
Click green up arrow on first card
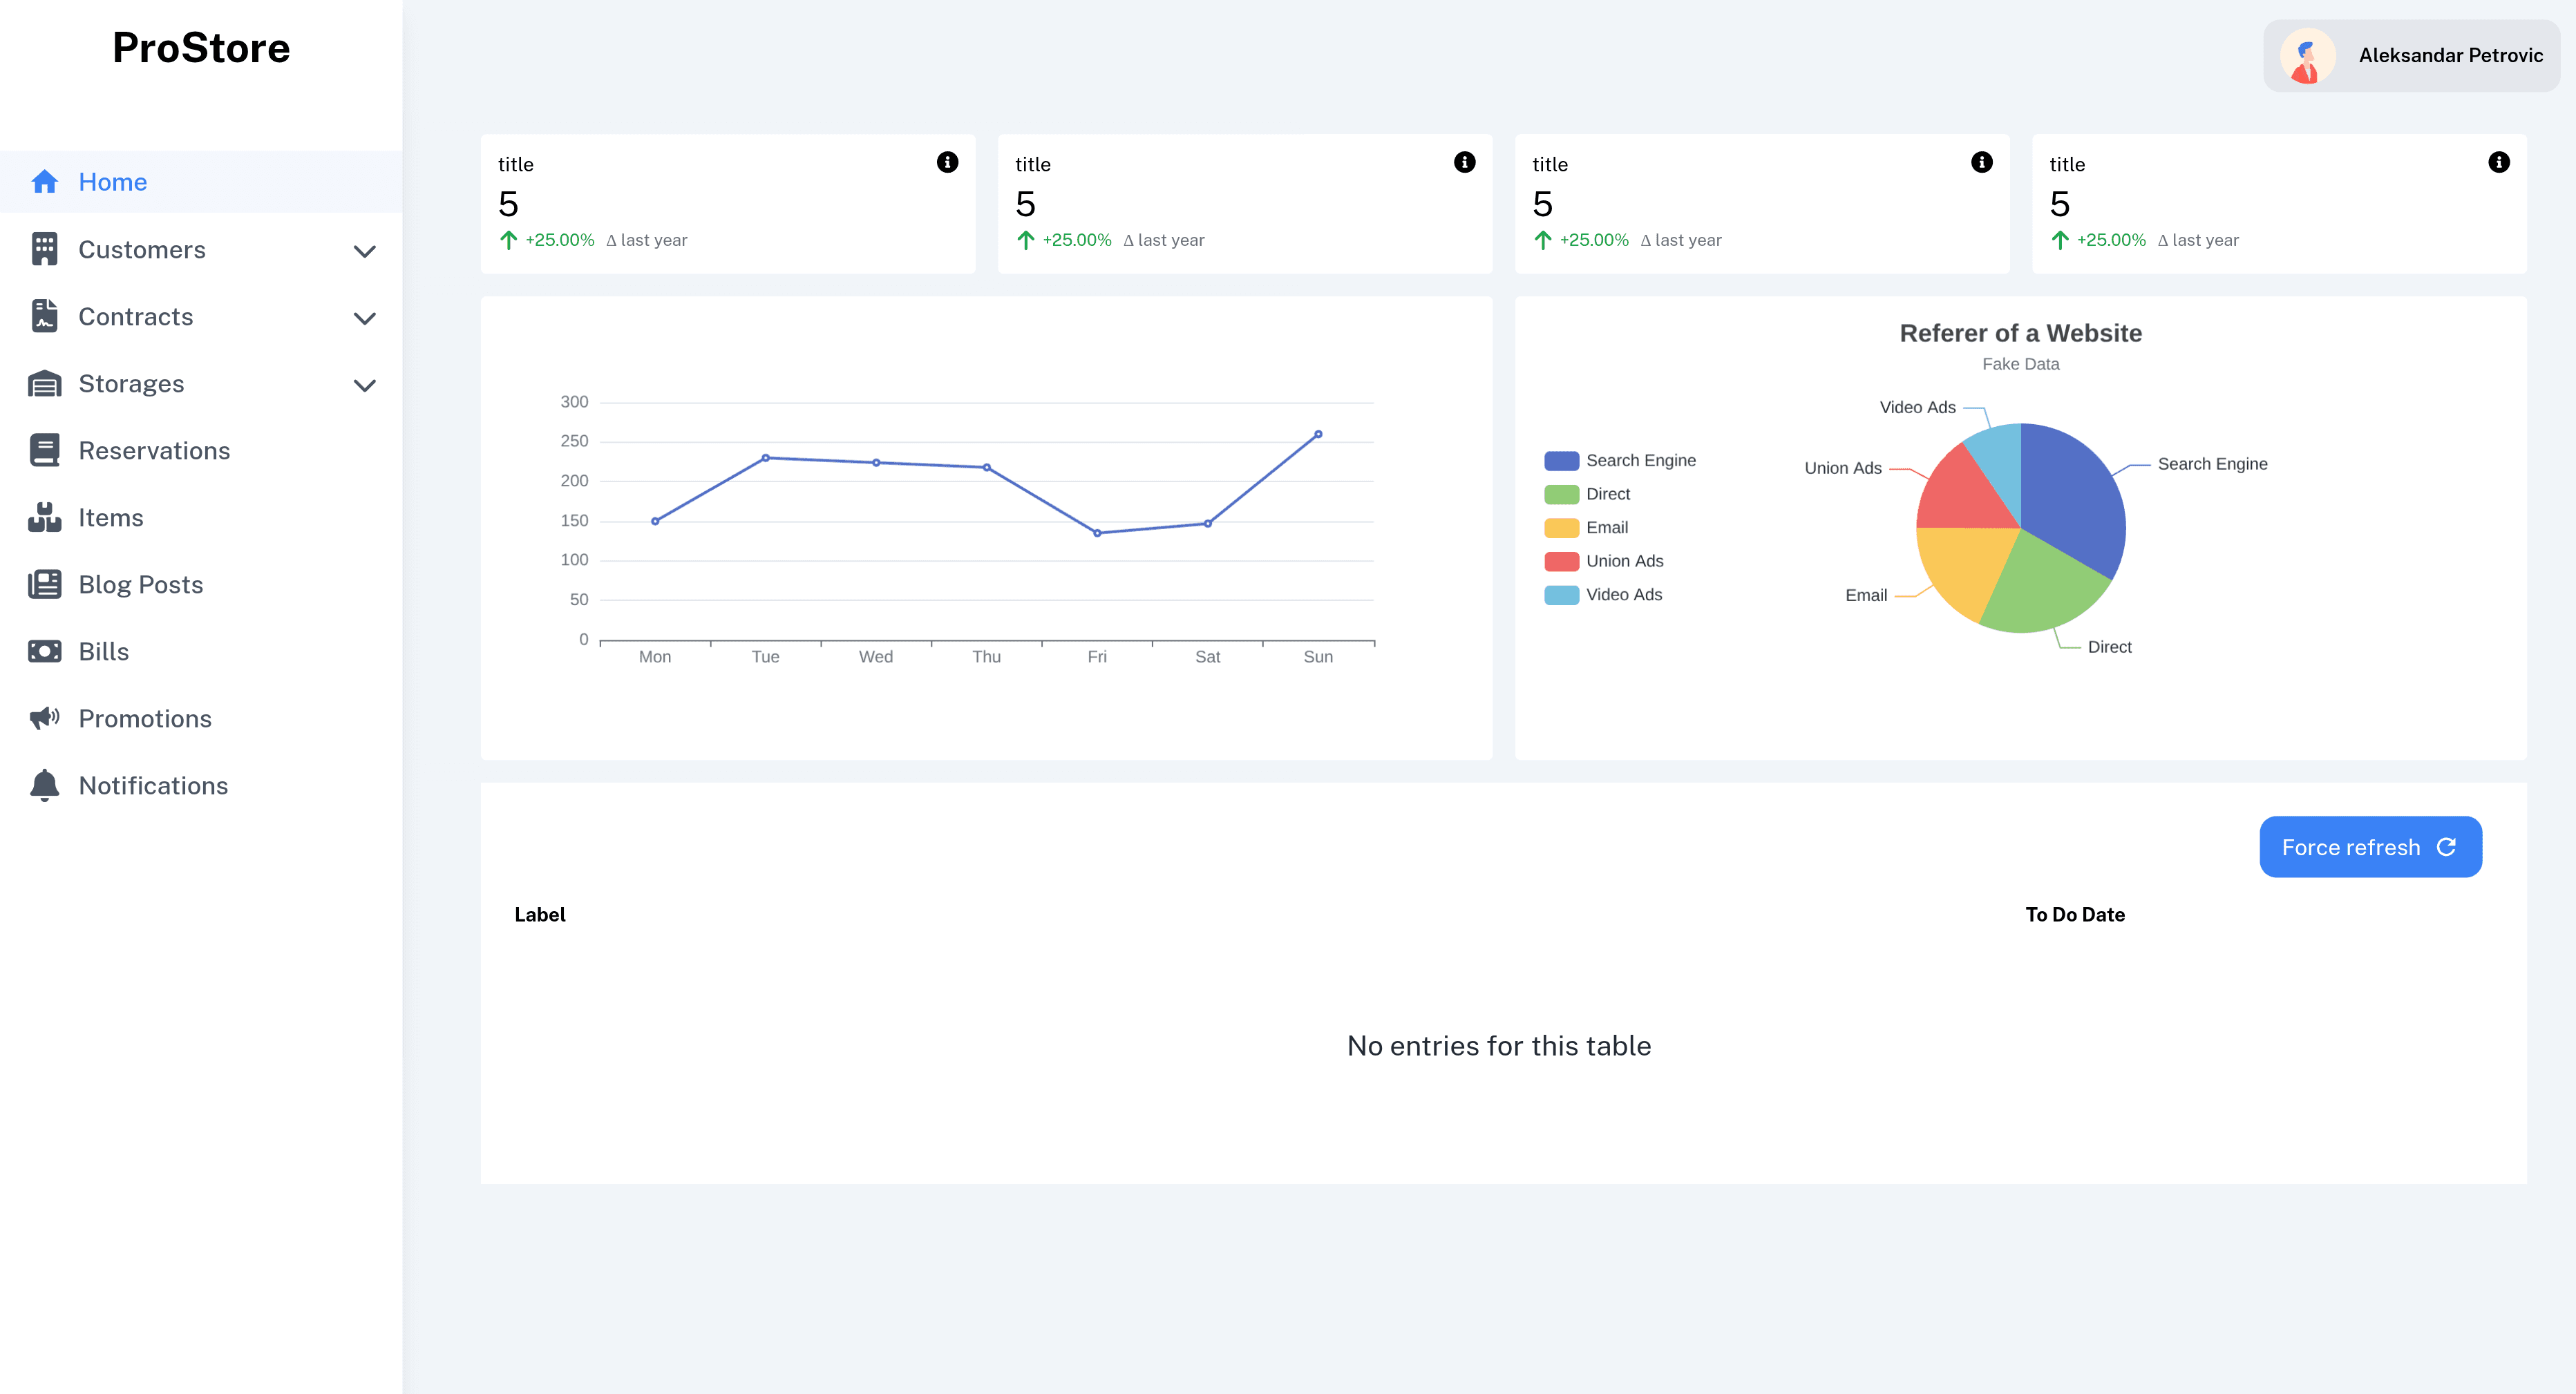508,240
